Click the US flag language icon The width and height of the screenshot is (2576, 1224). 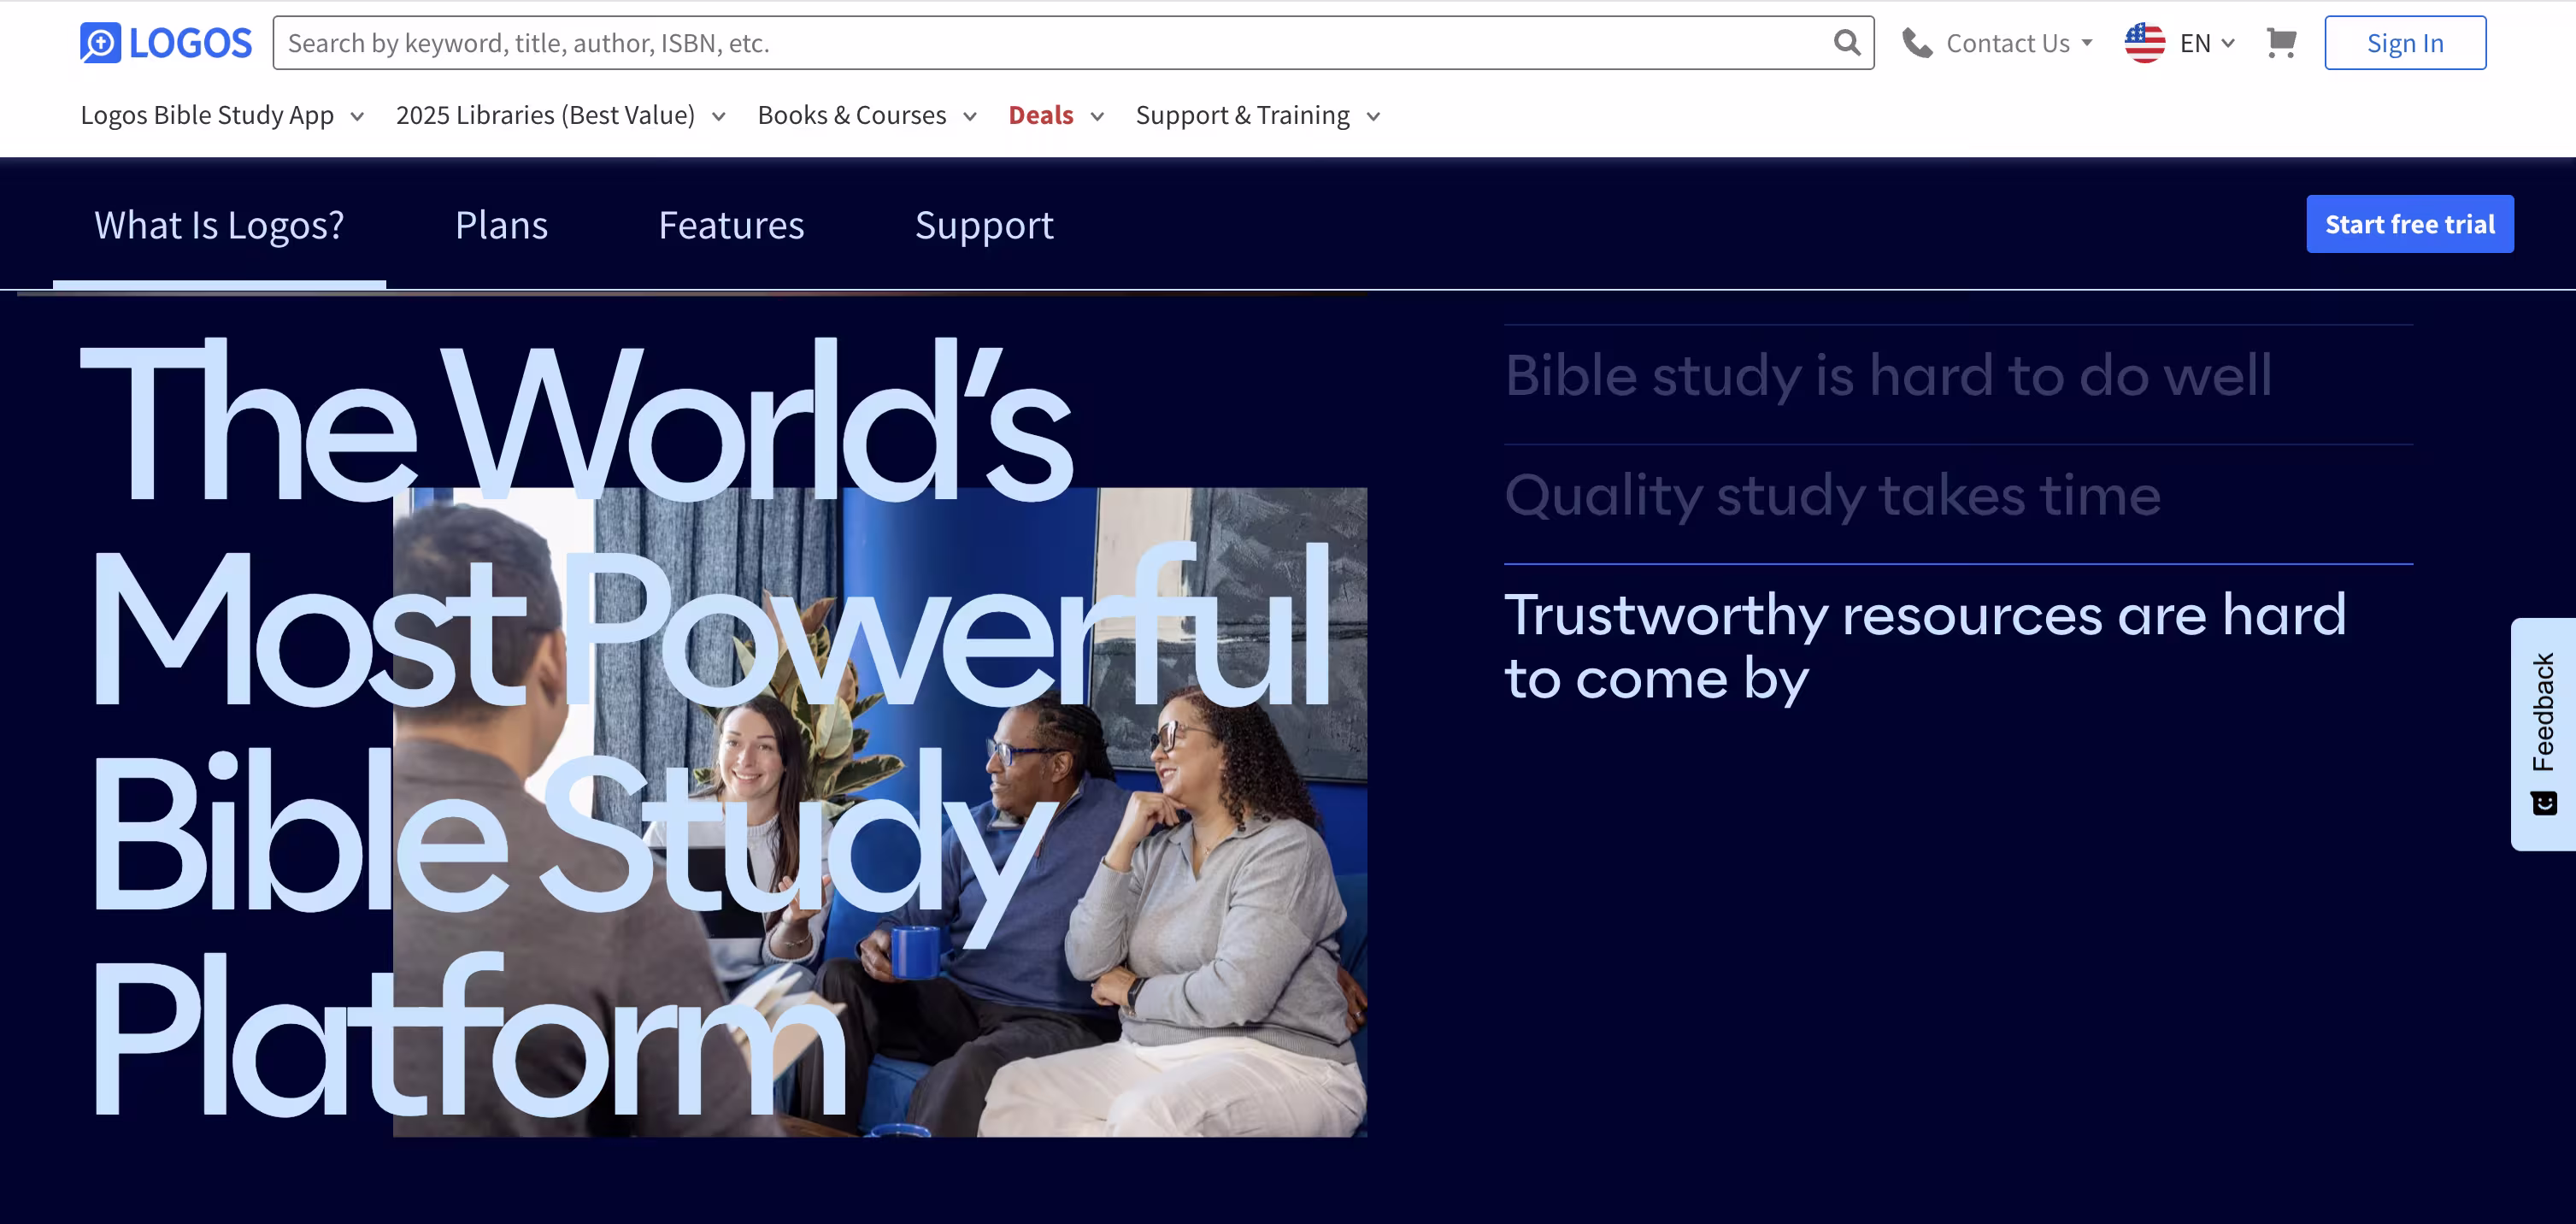(2144, 43)
